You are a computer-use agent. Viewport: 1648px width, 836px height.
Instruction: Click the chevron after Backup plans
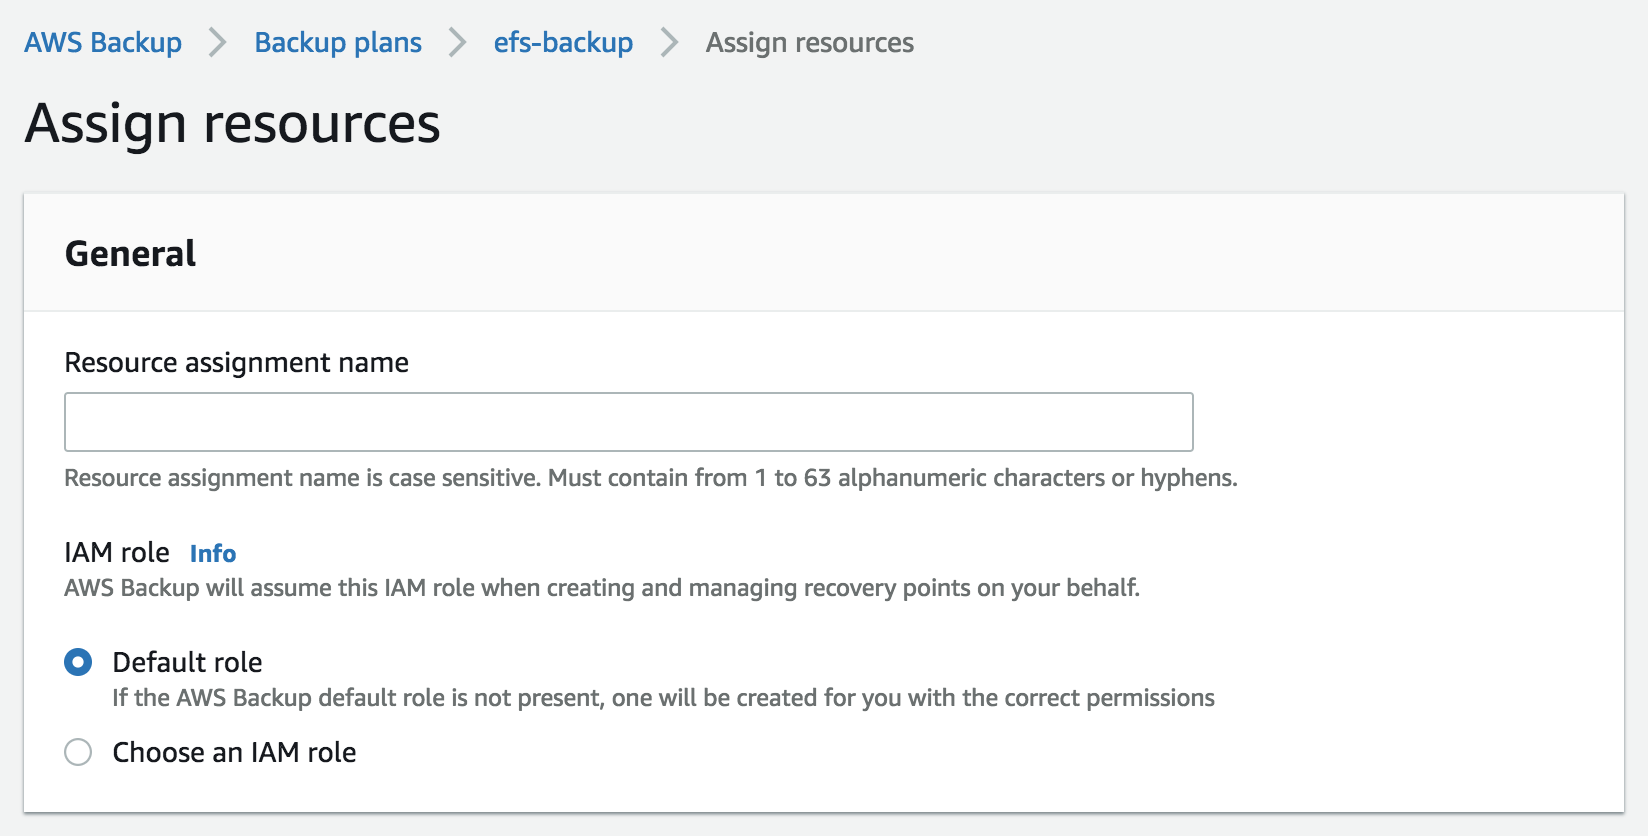tap(457, 43)
